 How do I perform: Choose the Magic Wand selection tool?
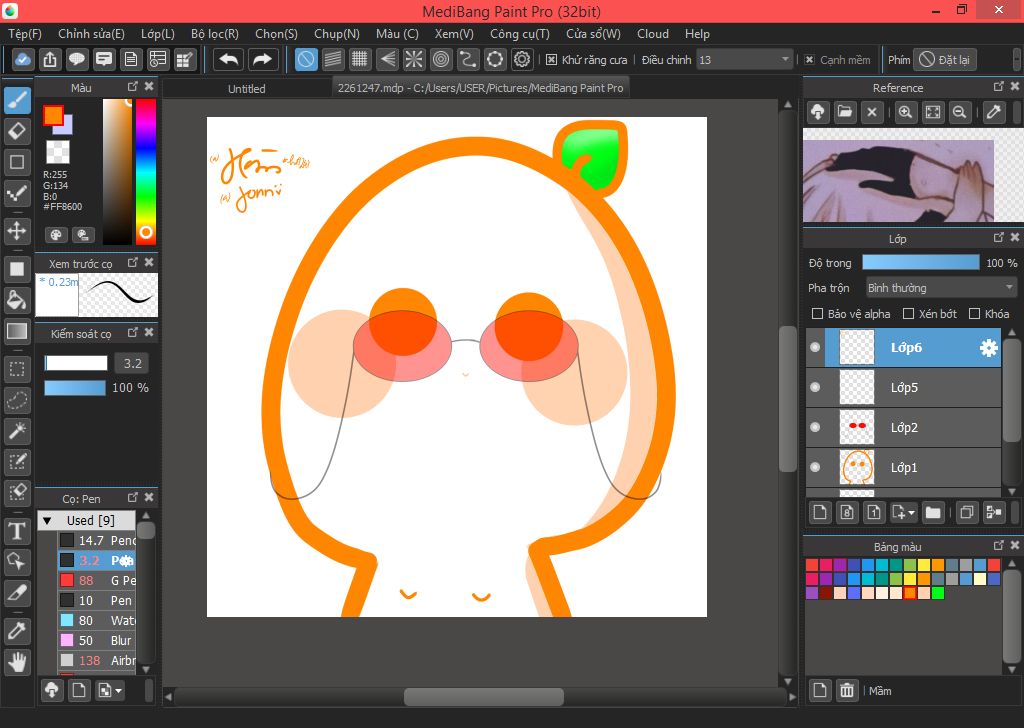(x=17, y=431)
